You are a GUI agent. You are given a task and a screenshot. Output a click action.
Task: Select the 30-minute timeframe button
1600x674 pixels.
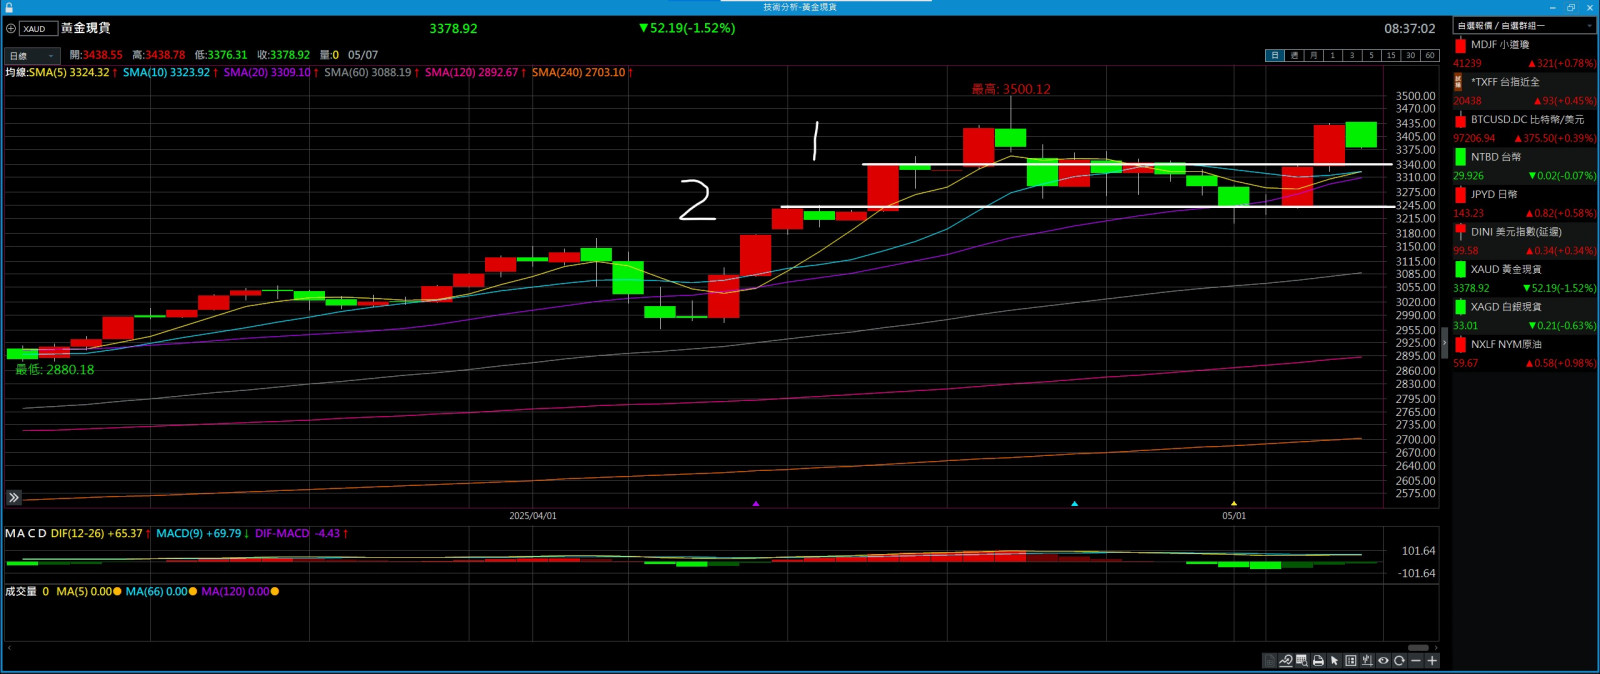(x=1410, y=56)
